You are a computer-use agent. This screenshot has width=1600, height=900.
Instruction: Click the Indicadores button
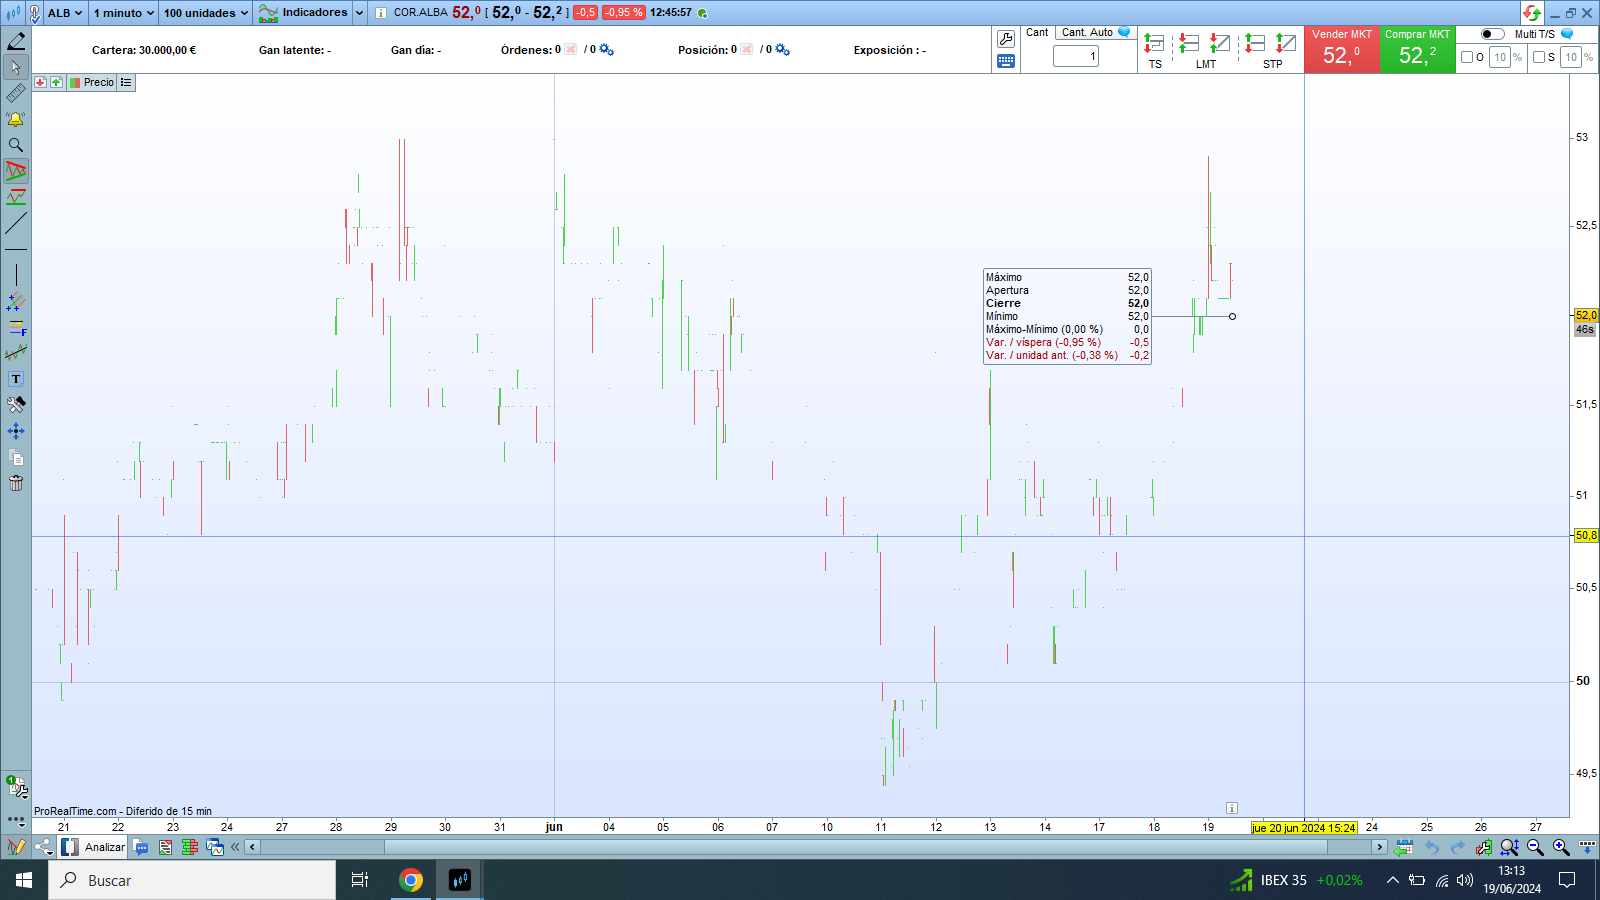coord(304,13)
